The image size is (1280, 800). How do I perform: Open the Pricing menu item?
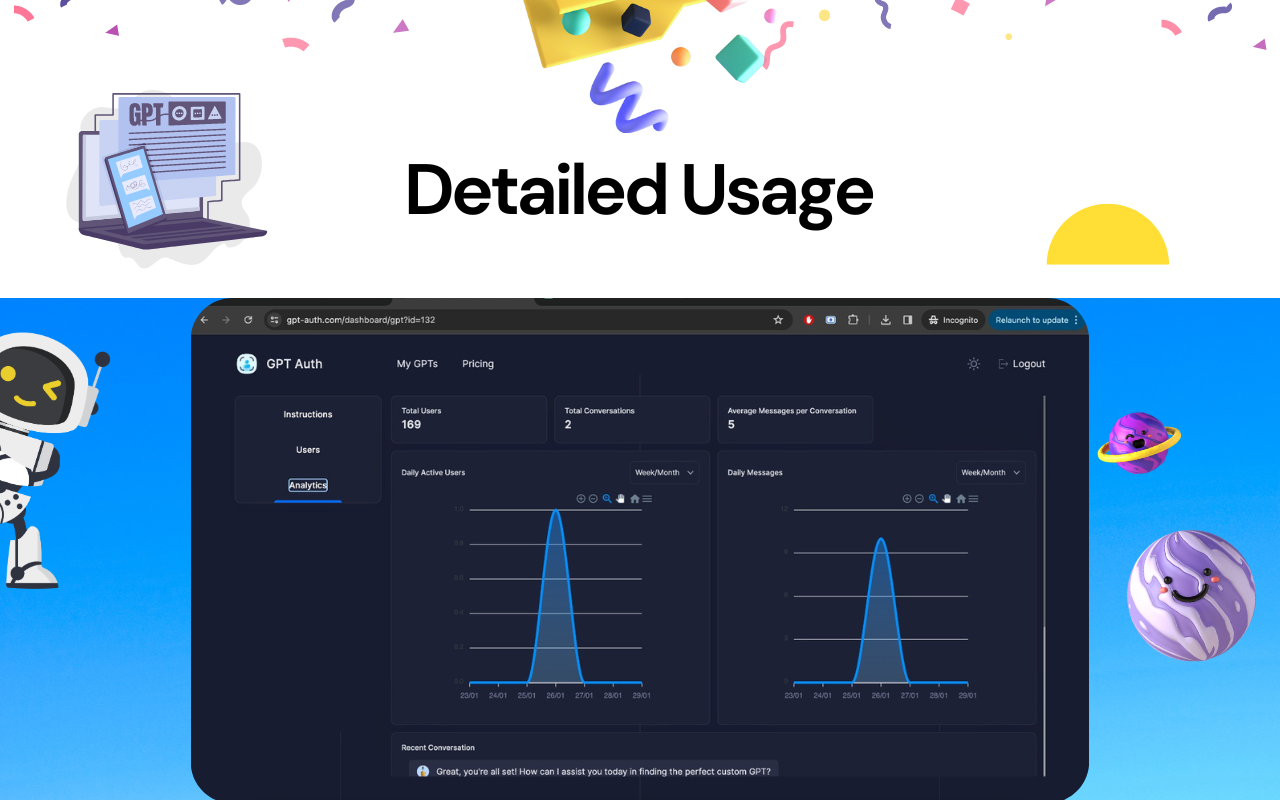click(x=478, y=364)
